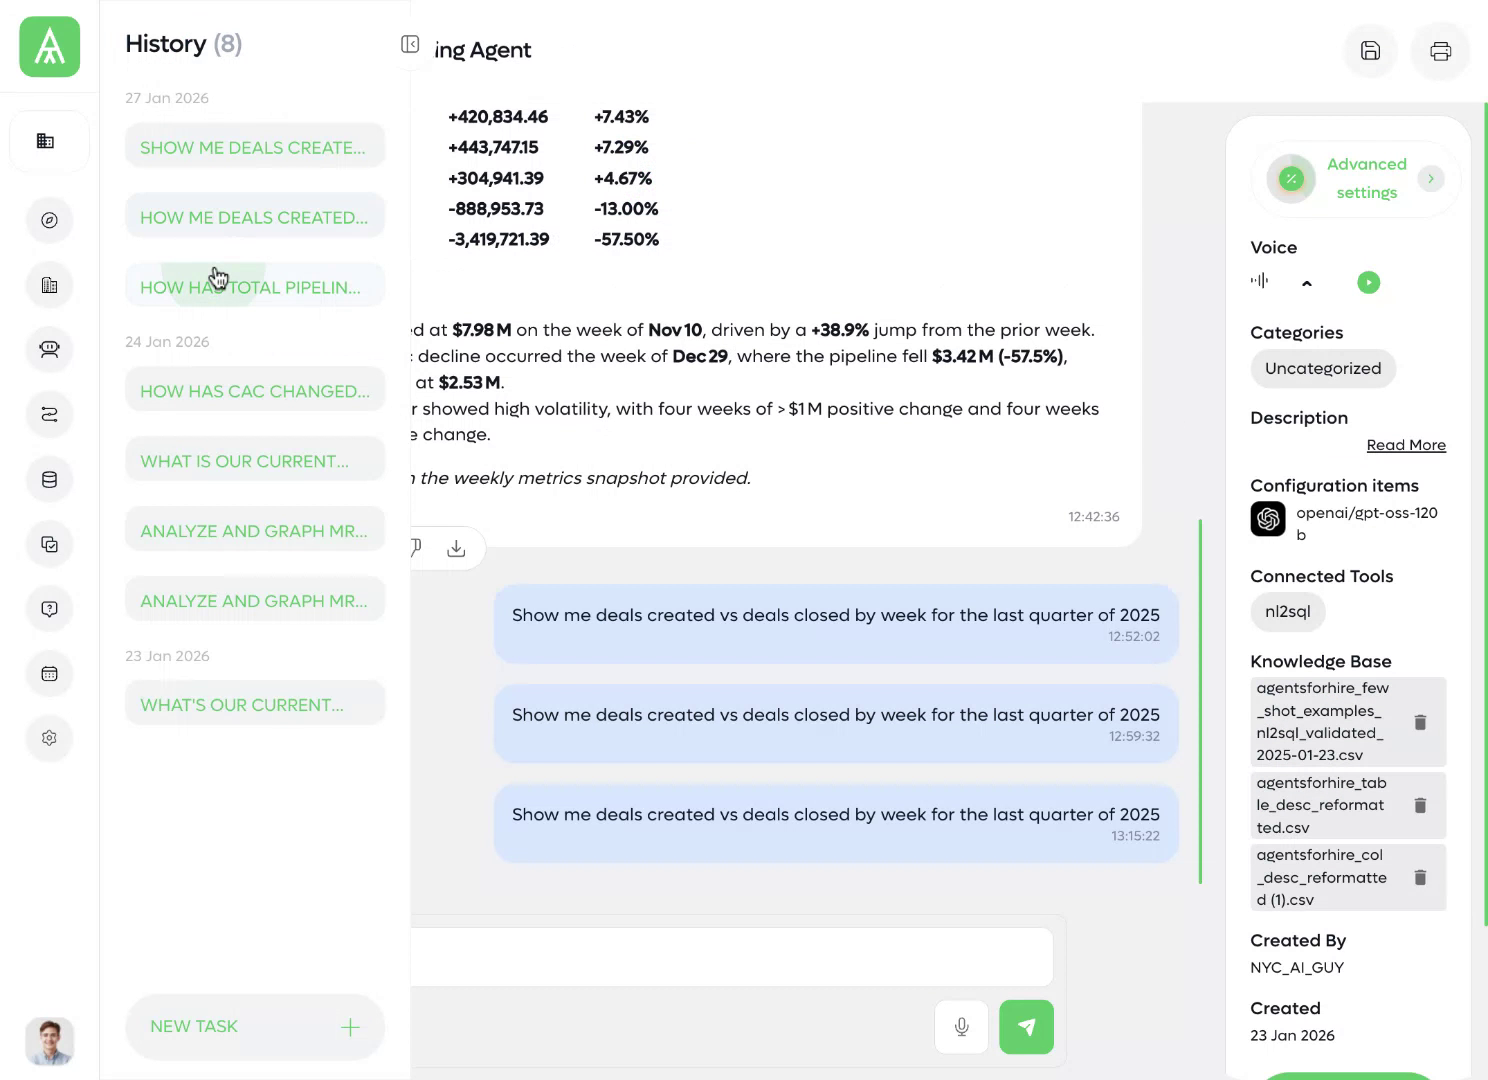Click the green send message button
The width and height of the screenshot is (1488, 1080).
point(1026,1027)
